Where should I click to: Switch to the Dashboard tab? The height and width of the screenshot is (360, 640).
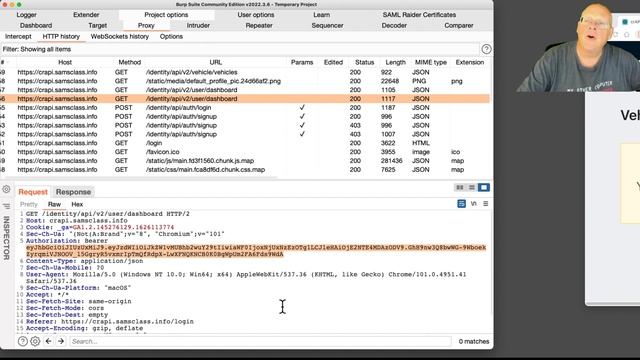(36, 25)
